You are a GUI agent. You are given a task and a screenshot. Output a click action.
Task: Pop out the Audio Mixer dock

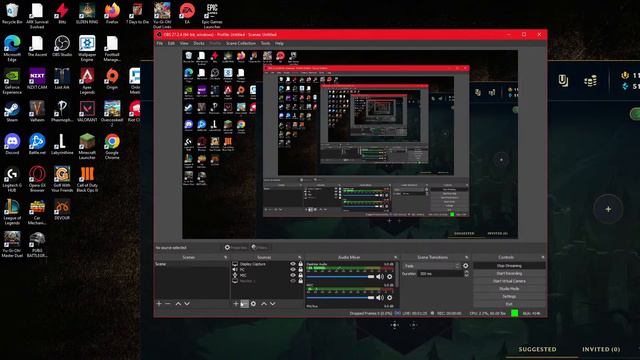396,258
